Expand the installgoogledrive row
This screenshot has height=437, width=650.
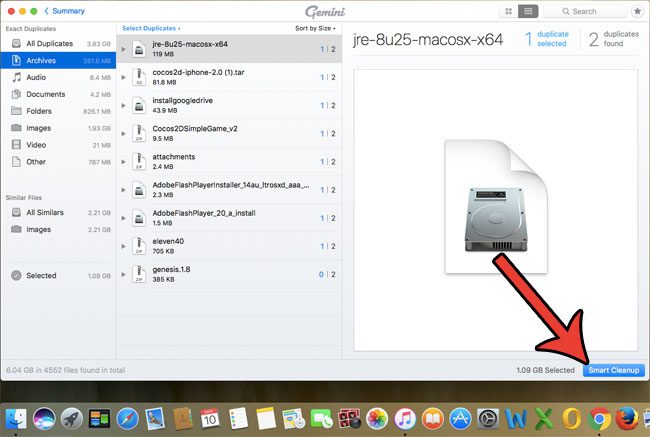(x=124, y=106)
